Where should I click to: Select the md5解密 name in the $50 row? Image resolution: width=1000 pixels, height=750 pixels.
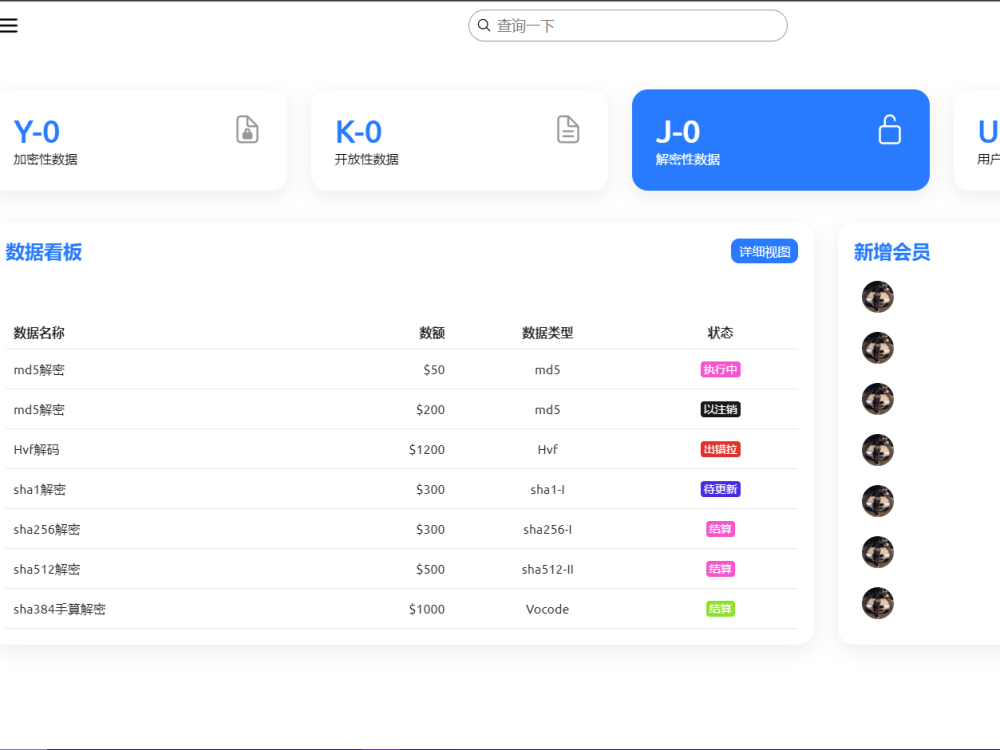click(39, 370)
